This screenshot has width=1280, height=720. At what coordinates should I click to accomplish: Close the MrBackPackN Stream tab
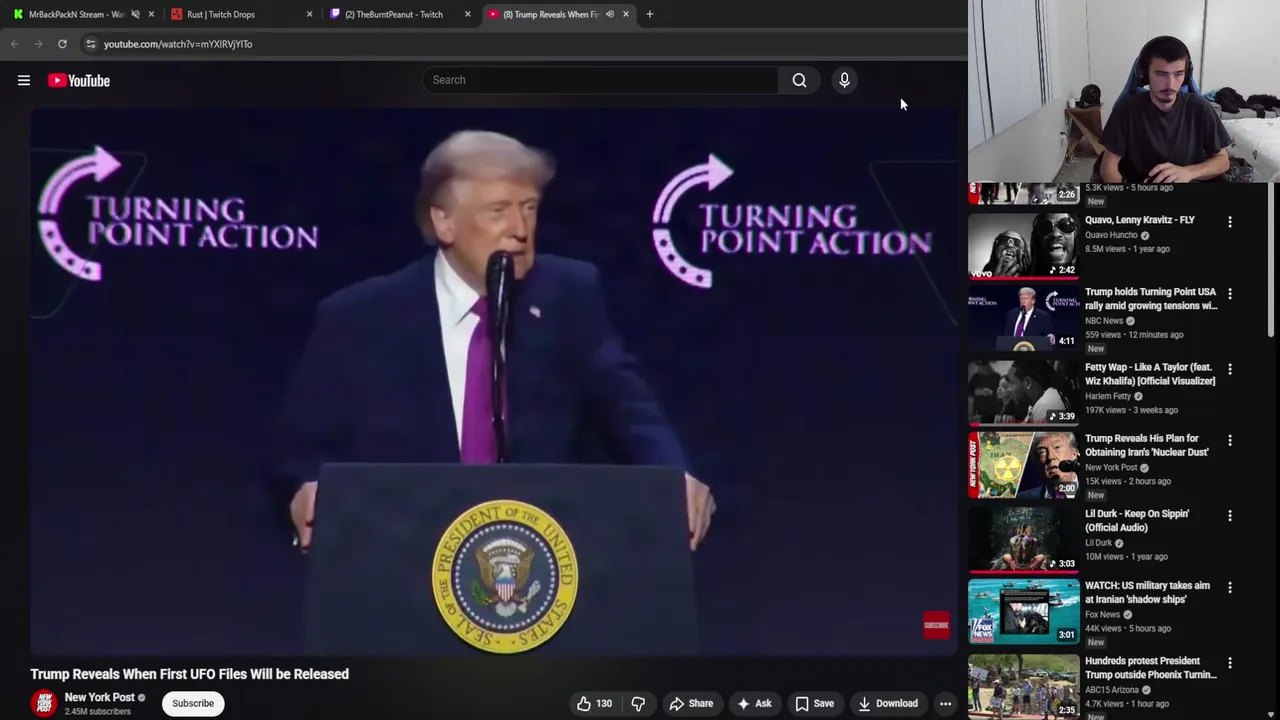click(151, 14)
